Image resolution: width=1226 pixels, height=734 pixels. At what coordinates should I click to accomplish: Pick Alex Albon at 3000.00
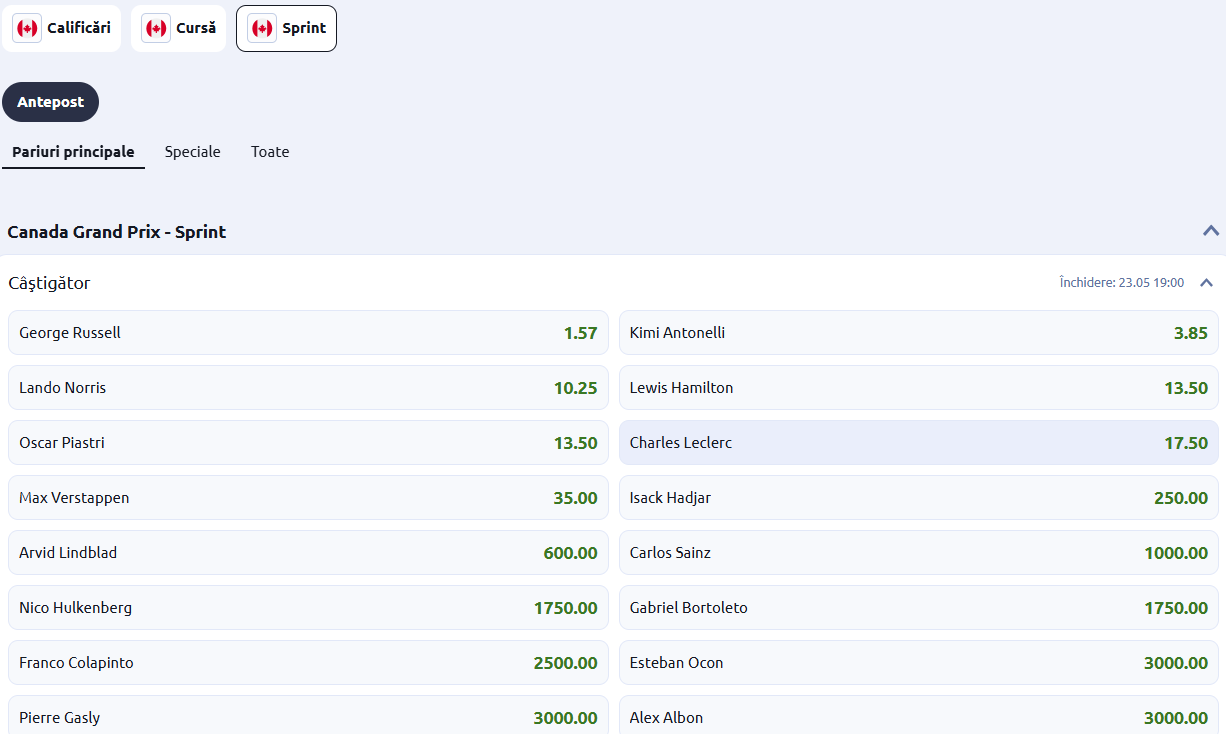919,715
